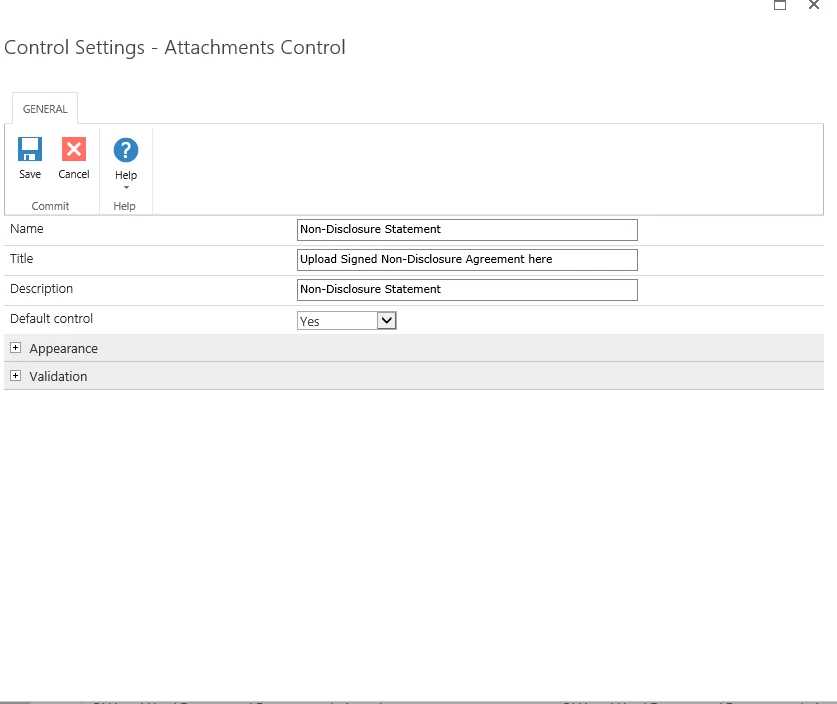837x704 pixels.
Task: Select the GENERAL ribbon tab label
Action: (44, 108)
